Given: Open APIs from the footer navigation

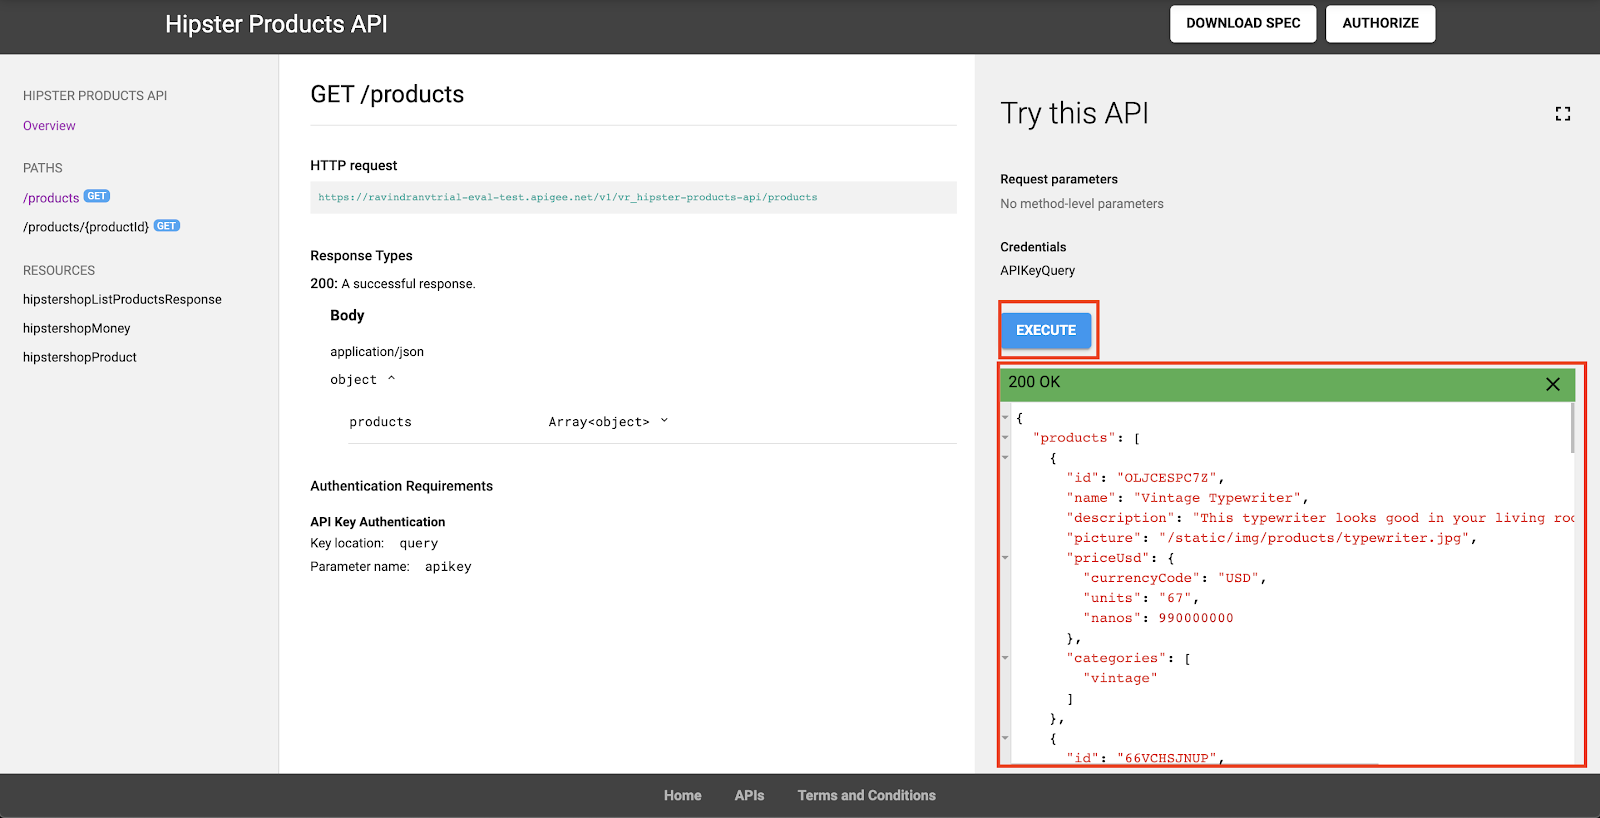Looking at the screenshot, I should tap(749, 796).
